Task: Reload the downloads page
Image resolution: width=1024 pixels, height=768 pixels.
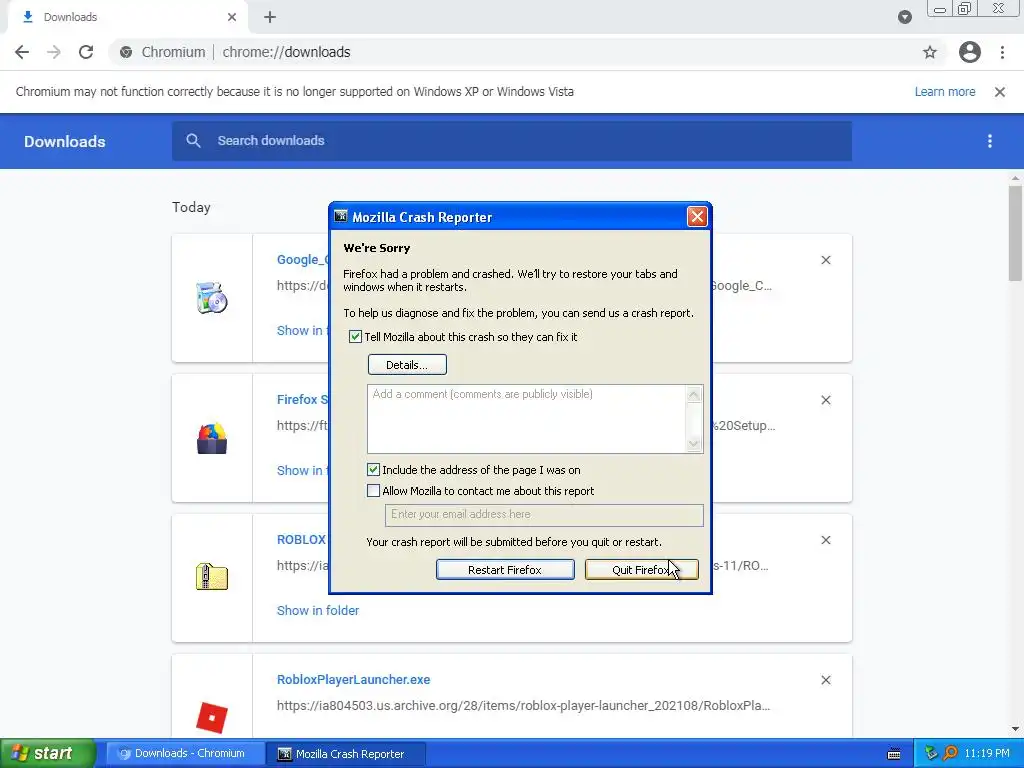Action: click(86, 52)
